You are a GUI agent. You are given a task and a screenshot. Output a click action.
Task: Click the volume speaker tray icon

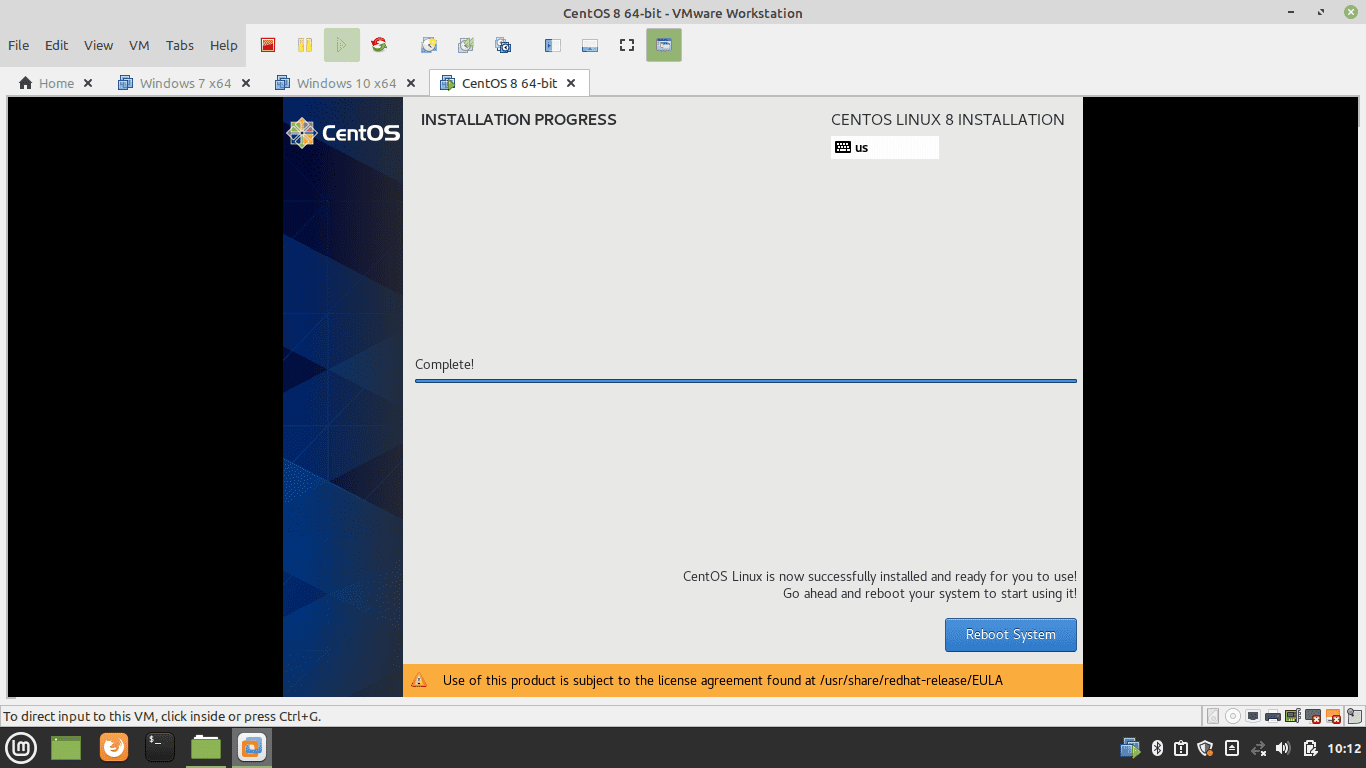click(x=1284, y=748)
